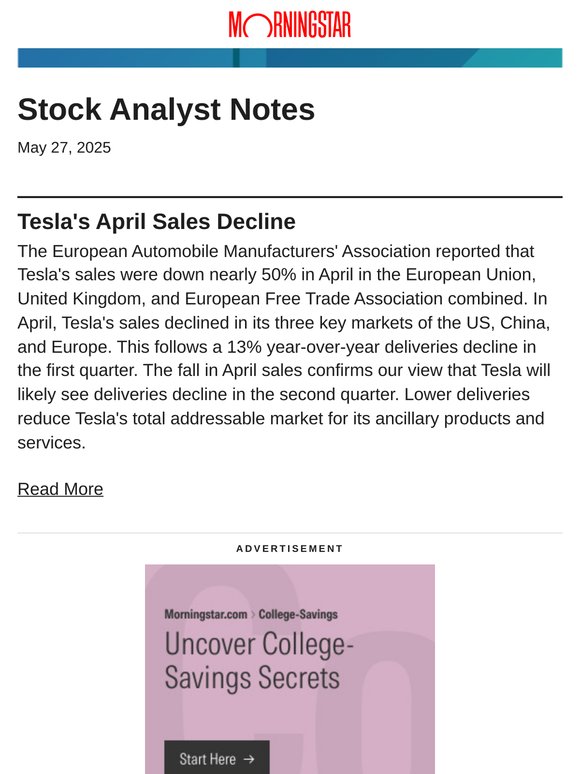Click the breadcrumb chevron in the ad
This screenshot has width=580, height=774.
253,615
